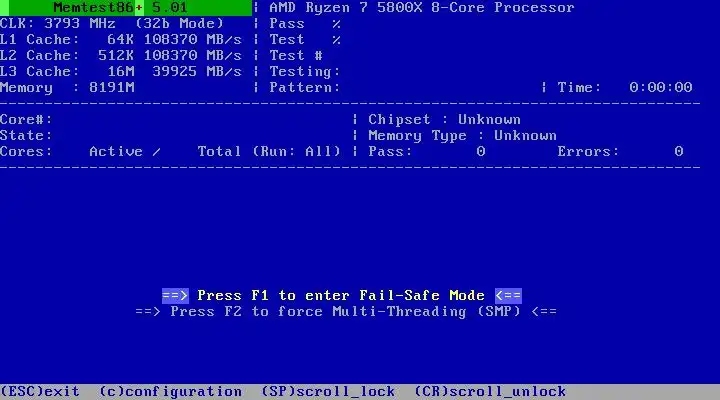Click the Pattern: field label
Screen dimensions: 720x400
(x=305, y=87)
